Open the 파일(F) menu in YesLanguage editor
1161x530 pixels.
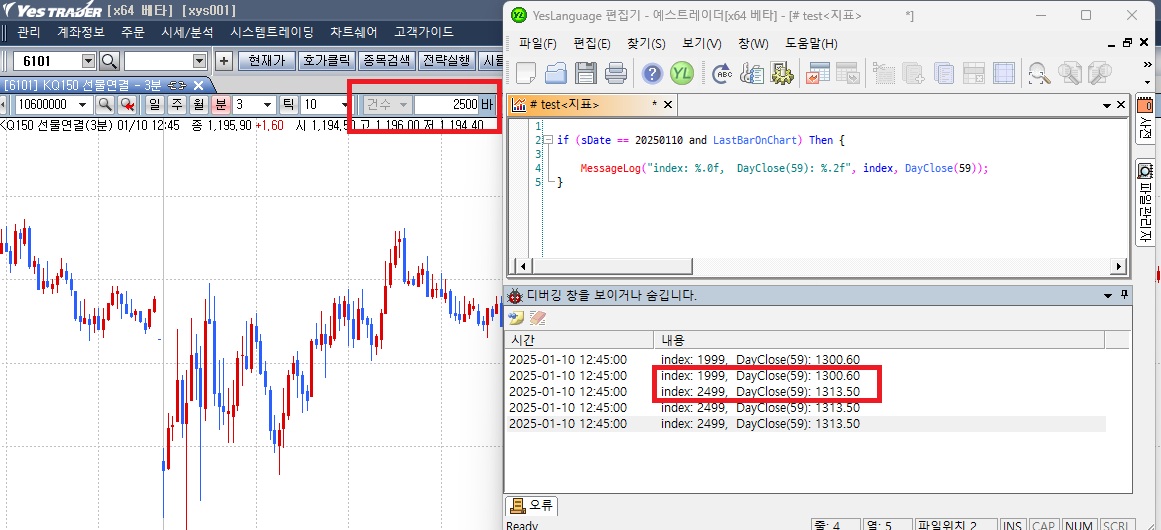pyautogui.click(x=537, y=44)
